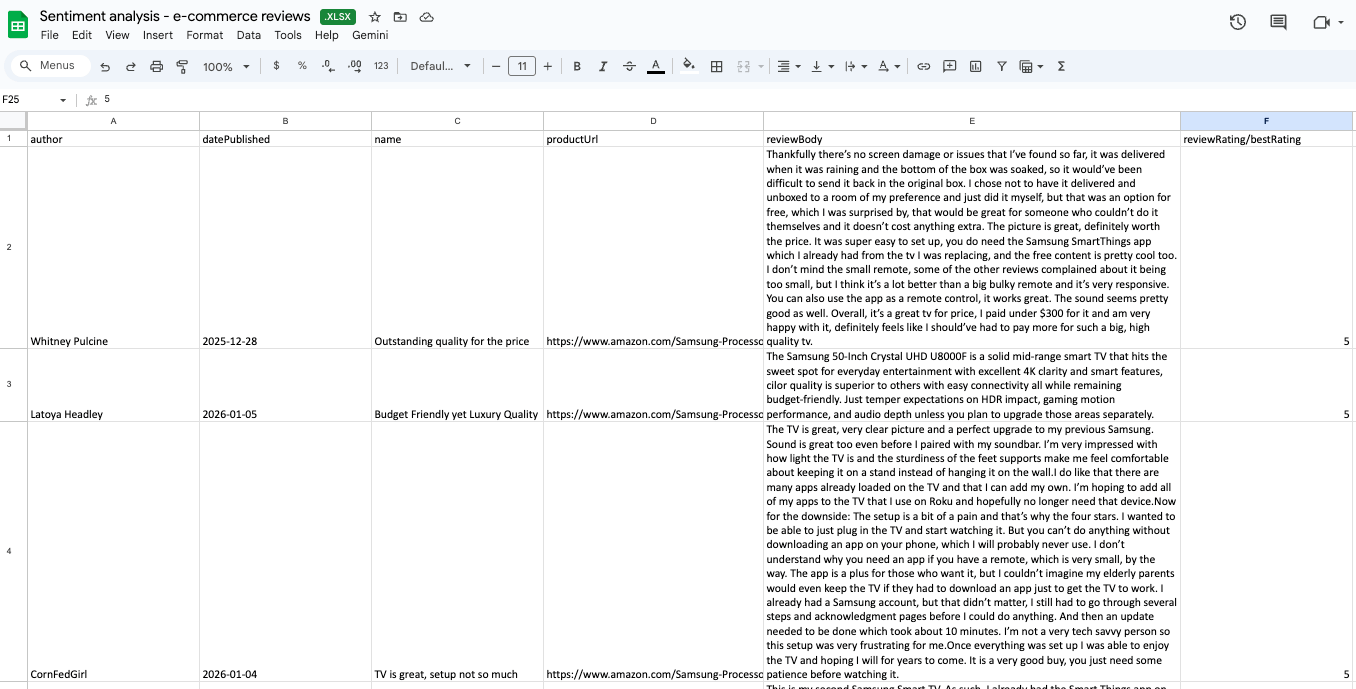
Task: Open the version history clock icon
Action: tap(1237, 22)
